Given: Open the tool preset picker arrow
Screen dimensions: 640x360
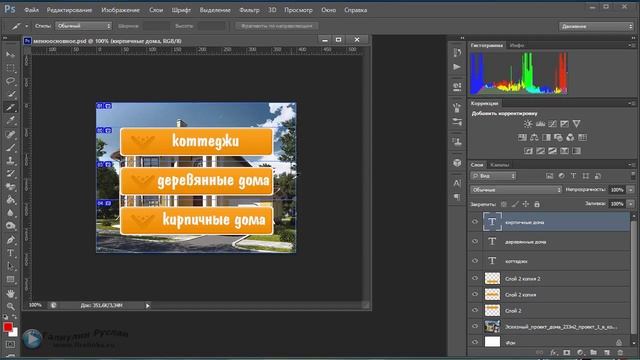Looking at the screenshot, I should tap(27, 26).
